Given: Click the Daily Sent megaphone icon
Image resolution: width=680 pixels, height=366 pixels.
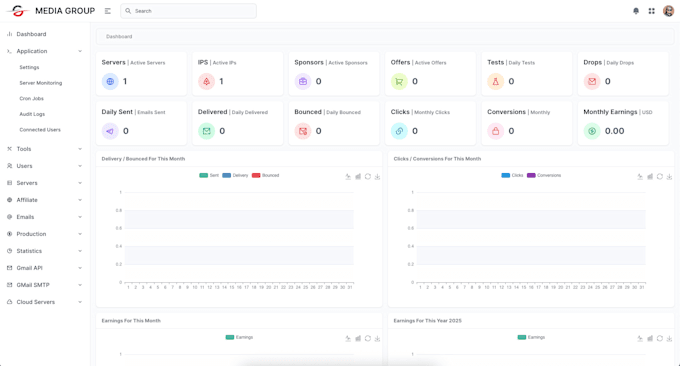Looking at the screenshot, I should [110, 131].
